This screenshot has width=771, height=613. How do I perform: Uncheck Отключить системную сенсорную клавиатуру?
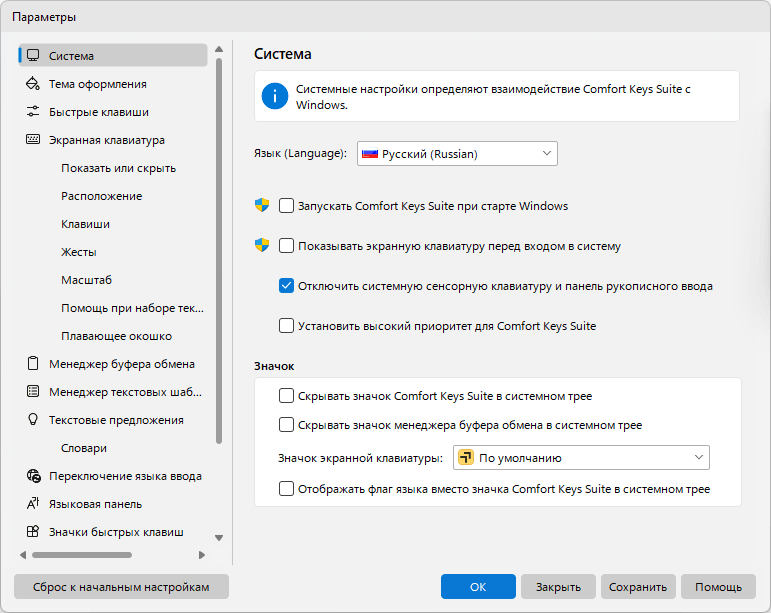[286, 286]
